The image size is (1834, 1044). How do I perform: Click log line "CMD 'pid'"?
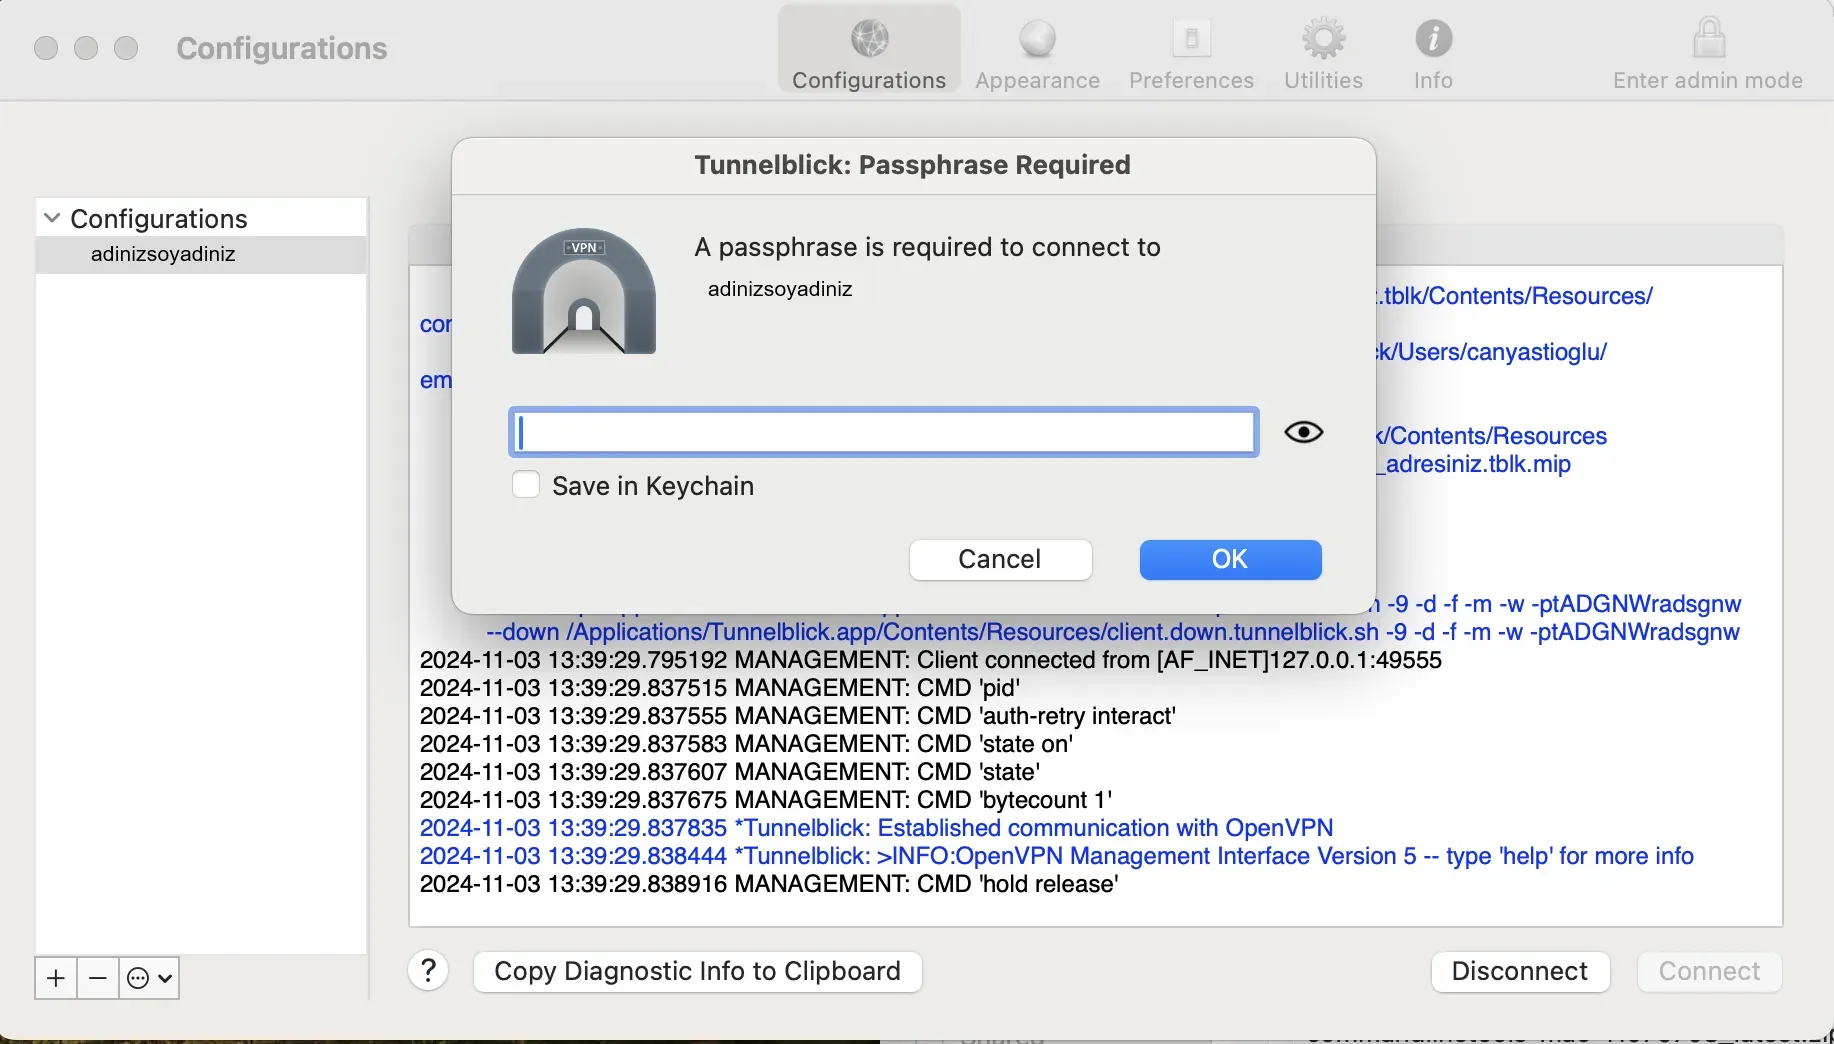(720, 688)
